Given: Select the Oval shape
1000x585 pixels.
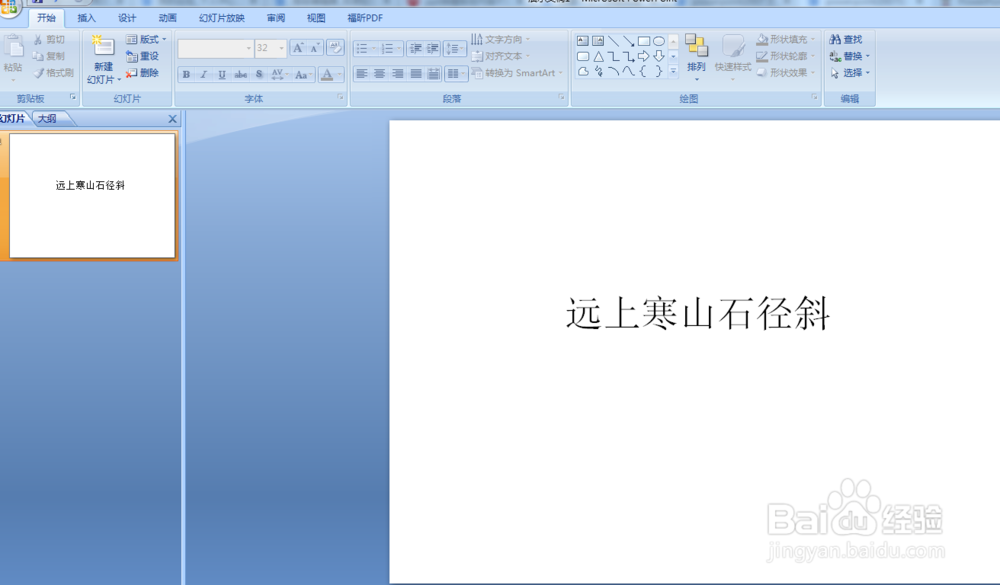Looking at the screenshot, I should point(659,41).
